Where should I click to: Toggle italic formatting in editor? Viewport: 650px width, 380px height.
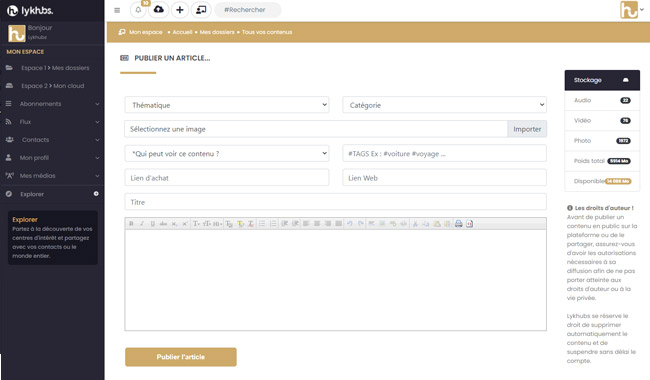pyautogui.click(x=142, y=224)
